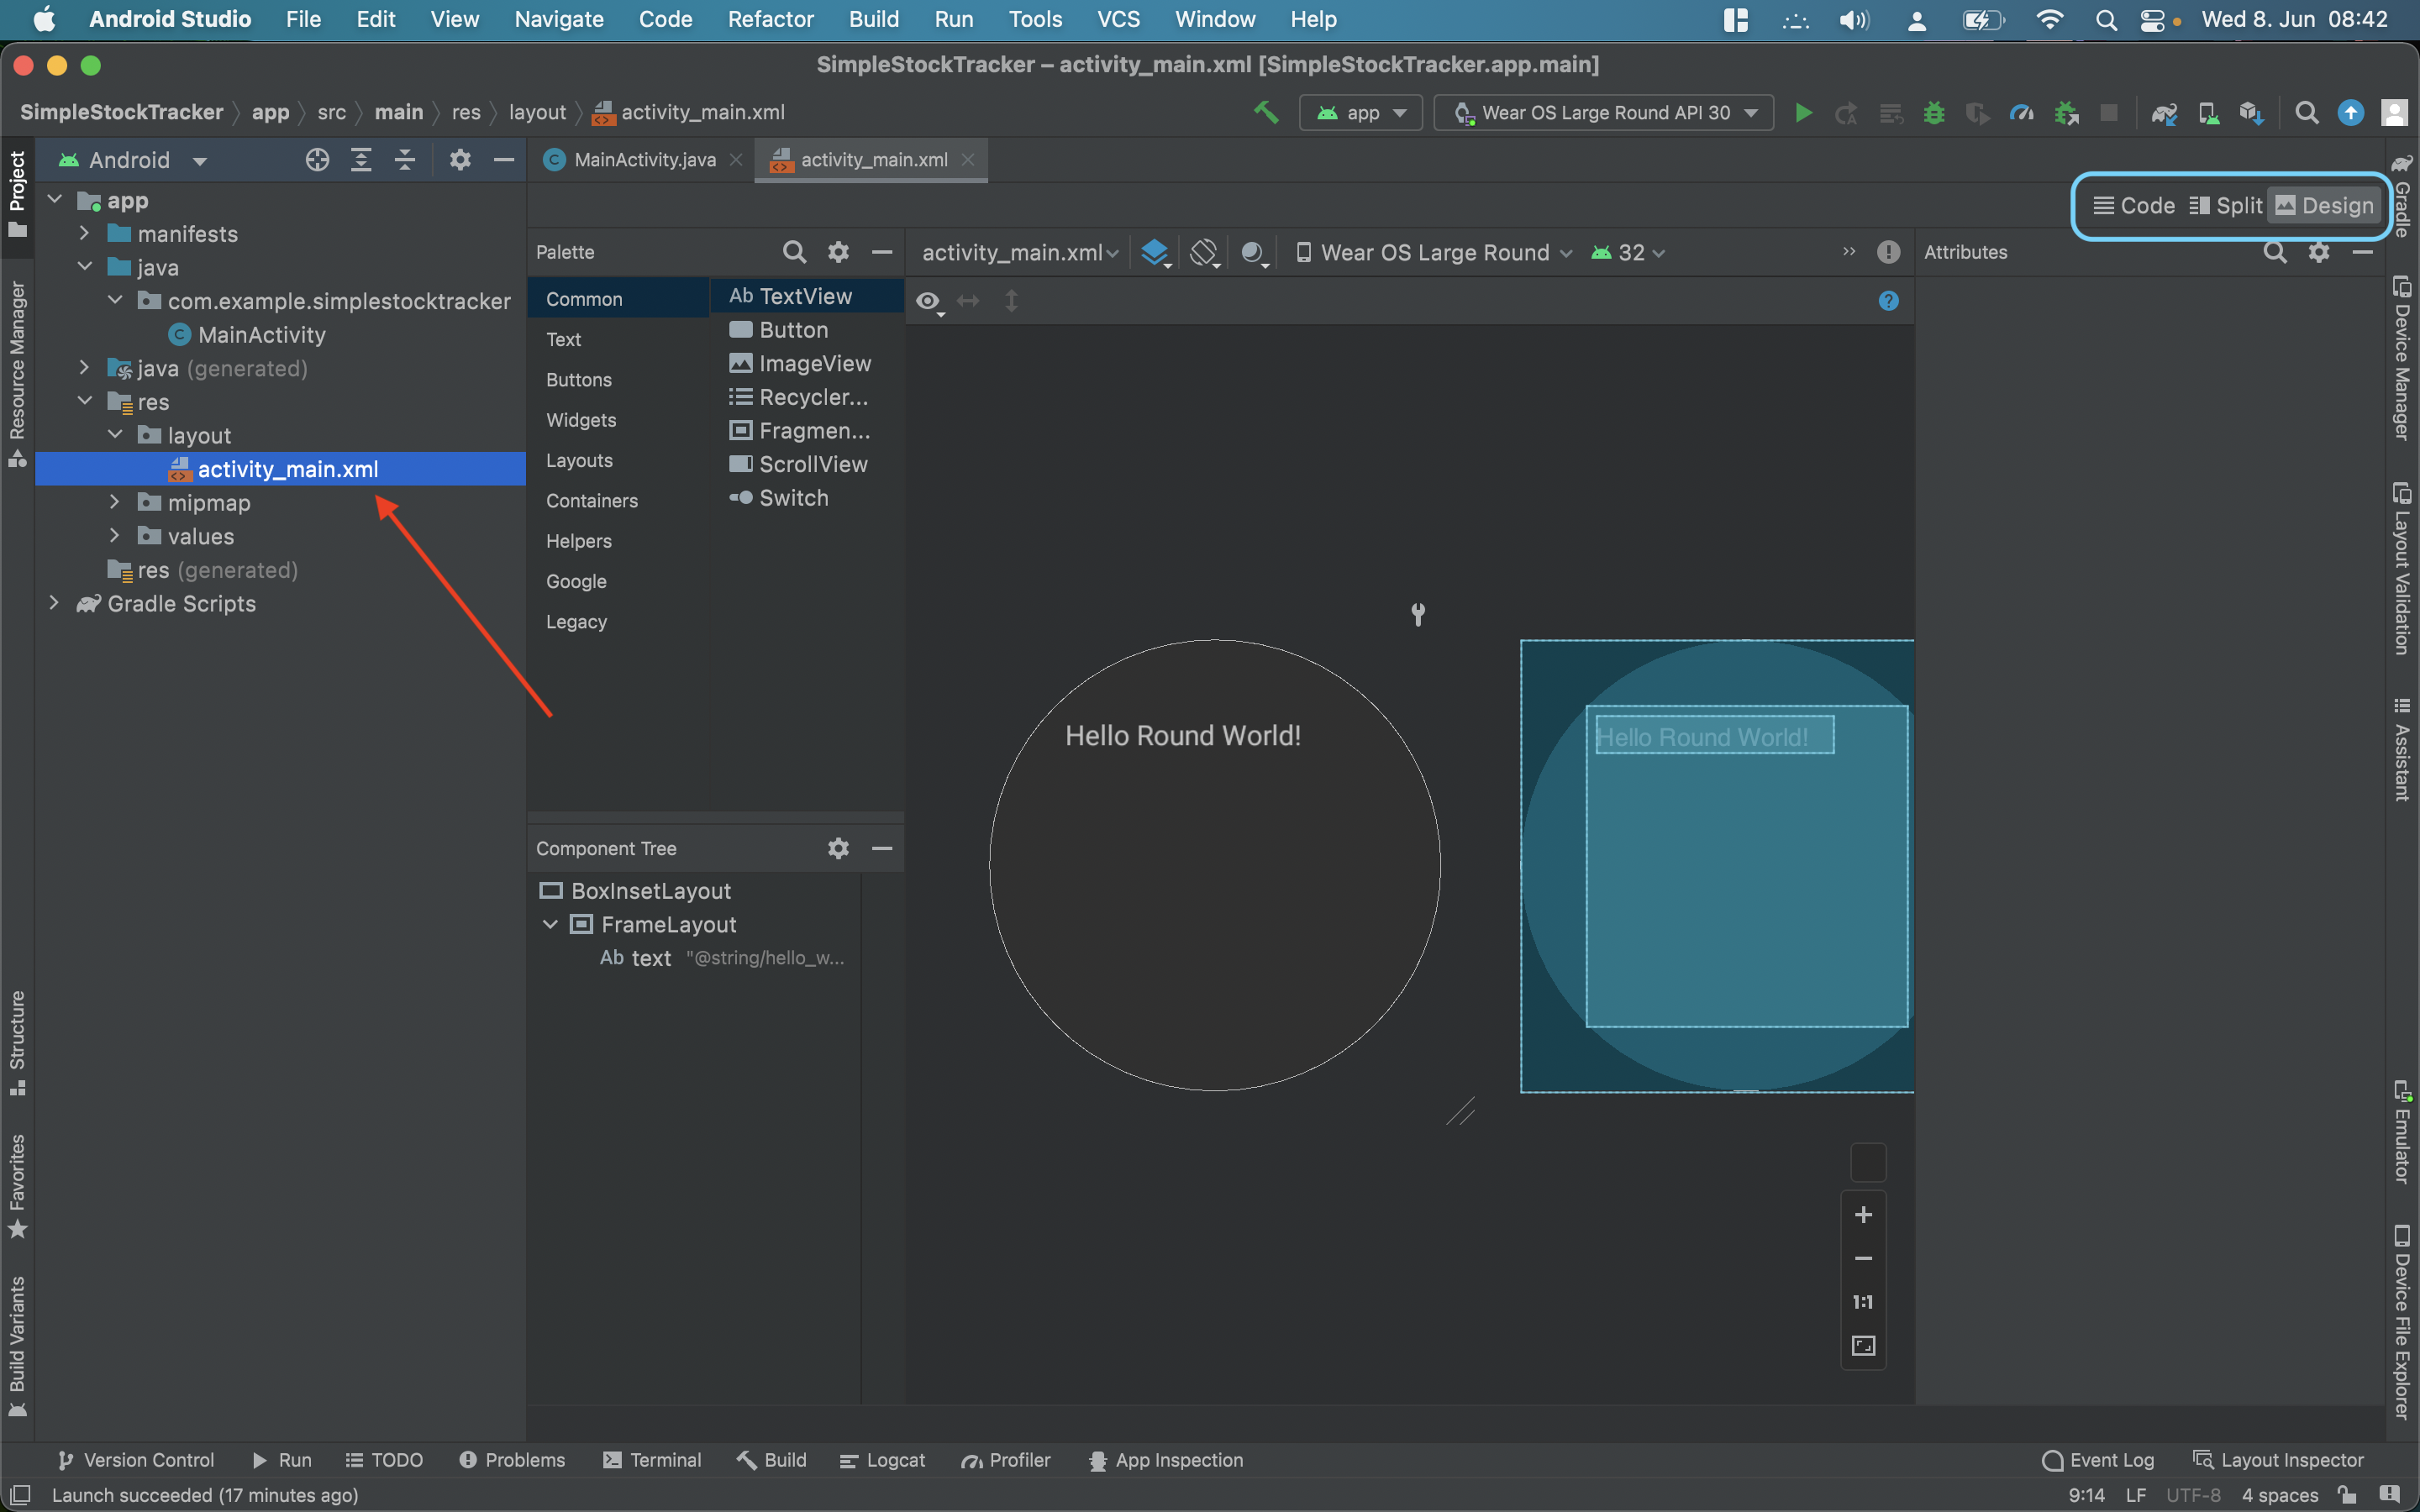
Task: Switch editor to Split view
Action: [2225, 206]
